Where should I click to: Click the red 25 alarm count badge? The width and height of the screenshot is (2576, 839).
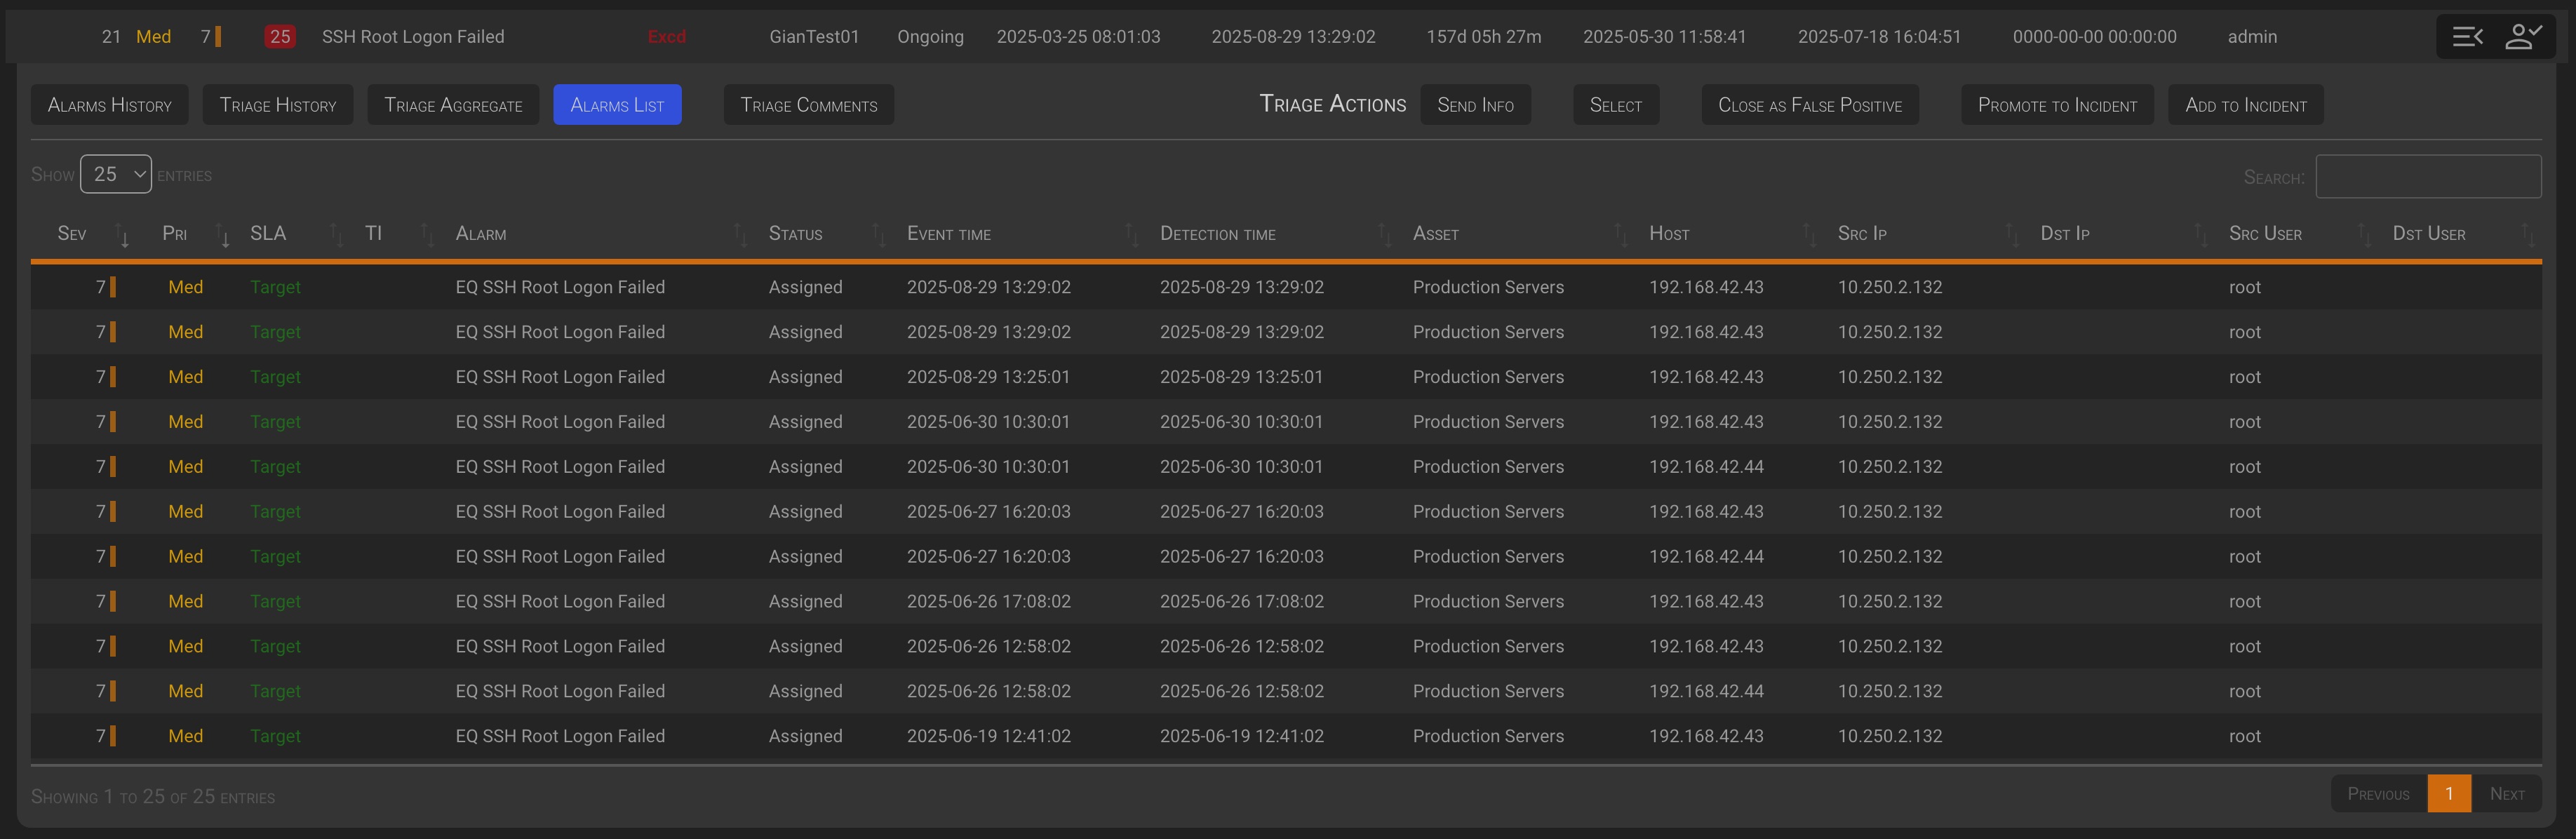280,37
